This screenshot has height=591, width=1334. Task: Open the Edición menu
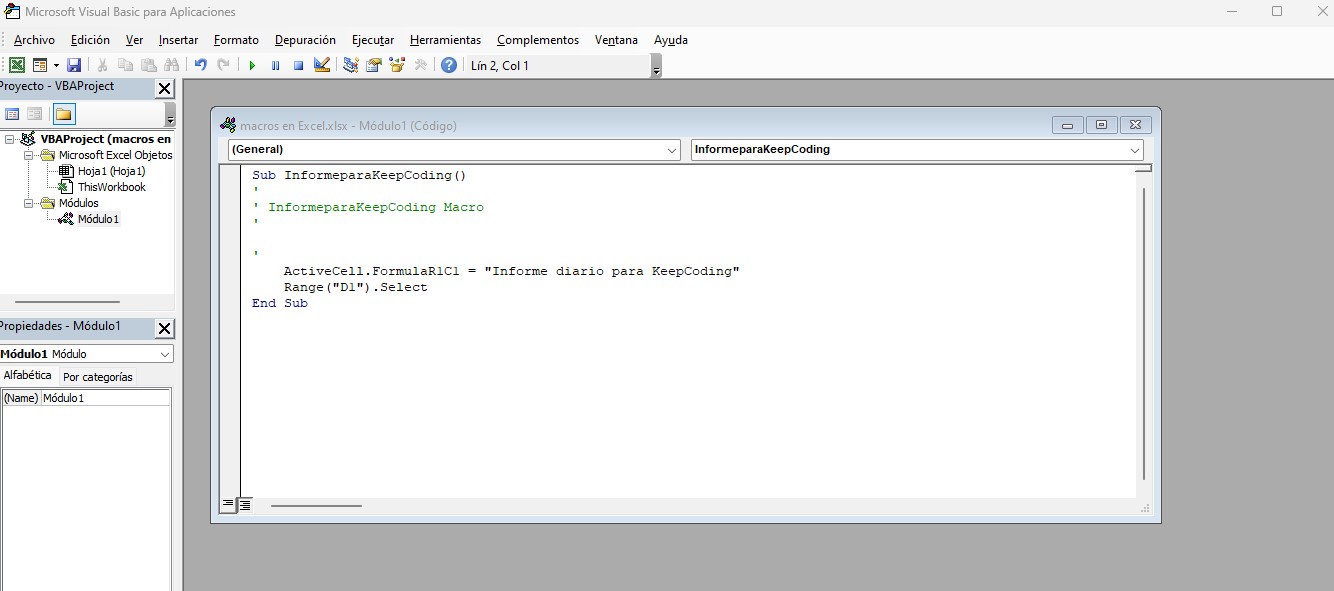90,40
